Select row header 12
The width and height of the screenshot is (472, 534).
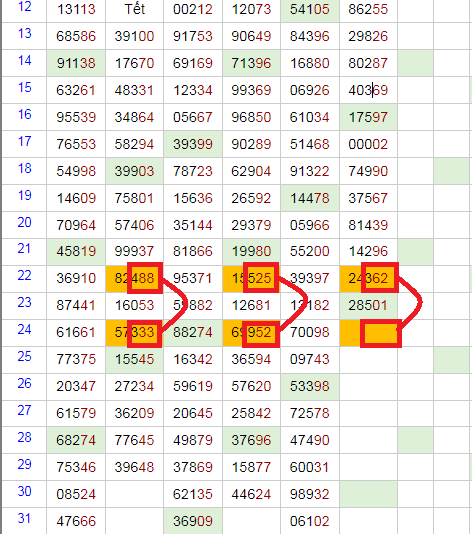(24, 9)
